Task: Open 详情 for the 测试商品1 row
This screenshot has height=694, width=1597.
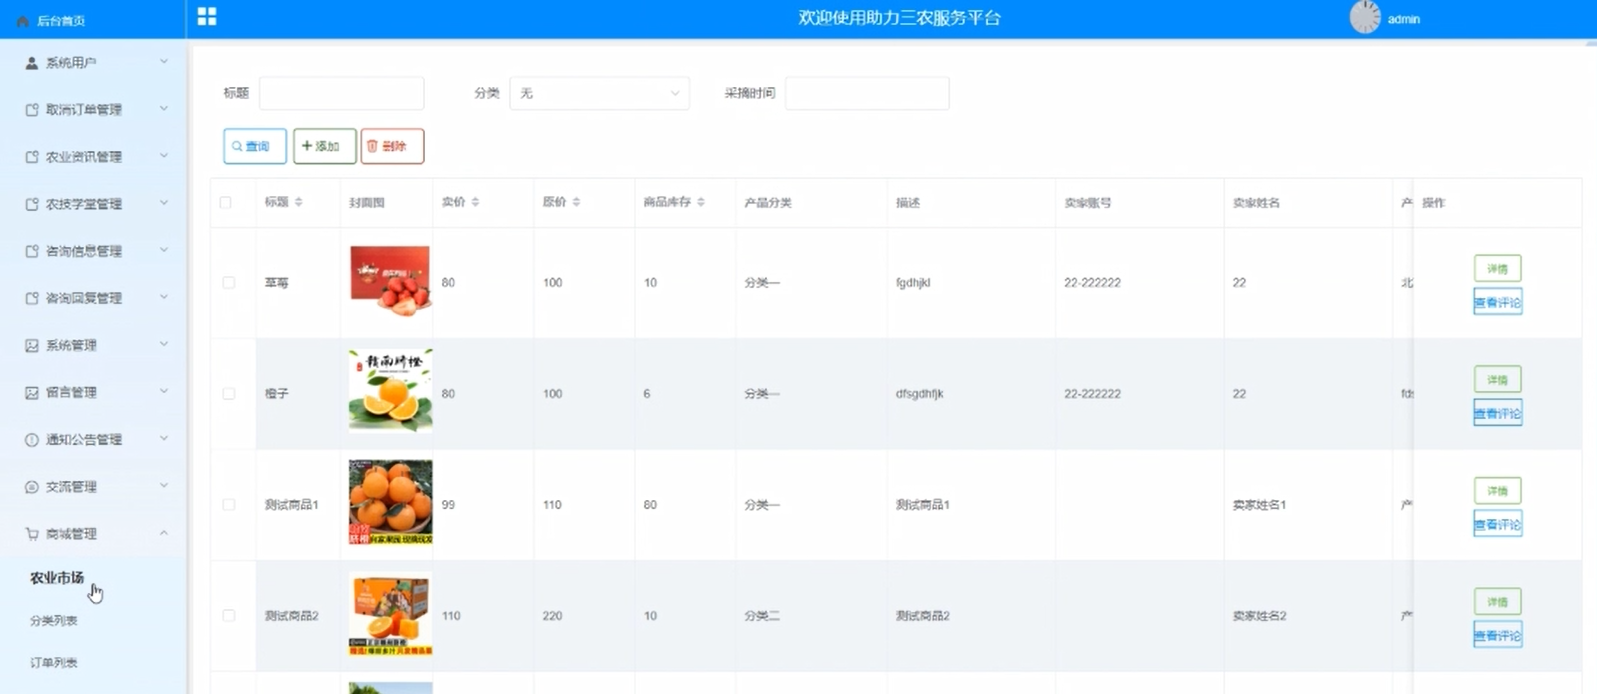Action: [1497, 491]
